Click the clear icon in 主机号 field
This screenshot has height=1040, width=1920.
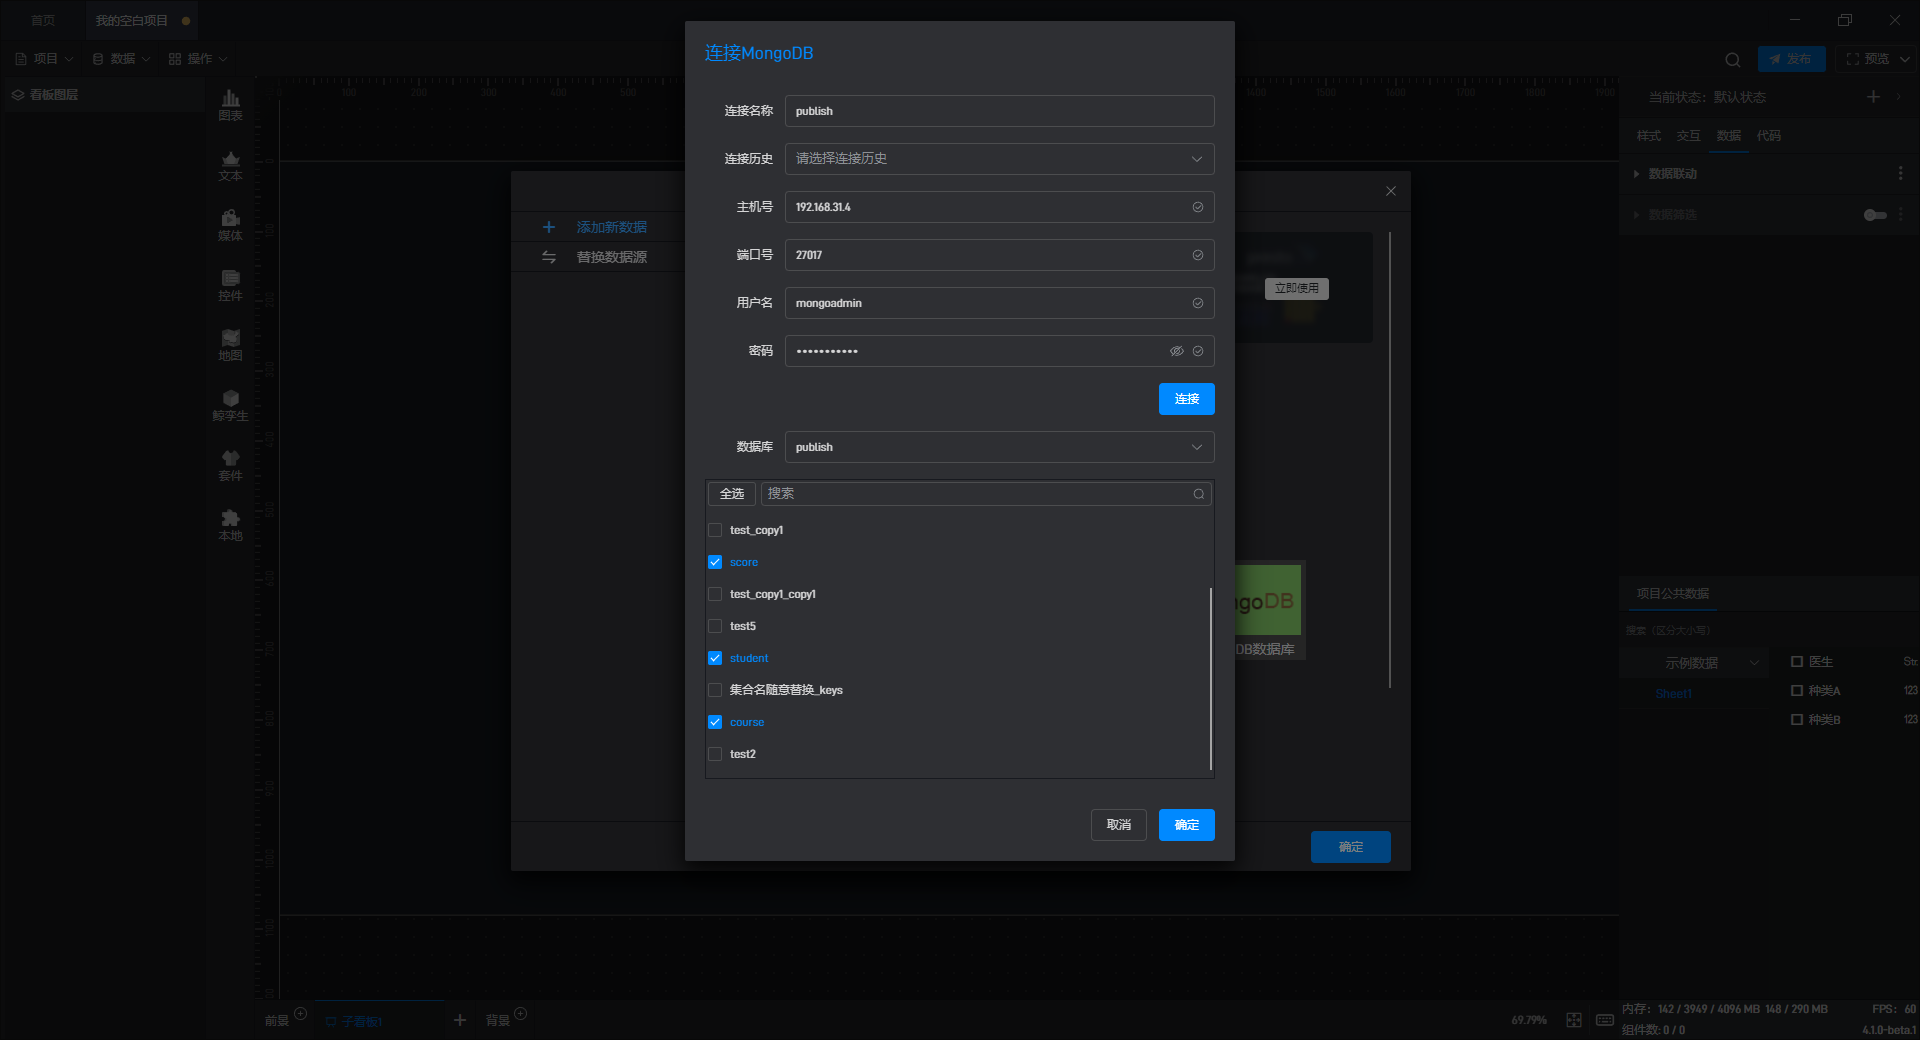point(1198,207)
